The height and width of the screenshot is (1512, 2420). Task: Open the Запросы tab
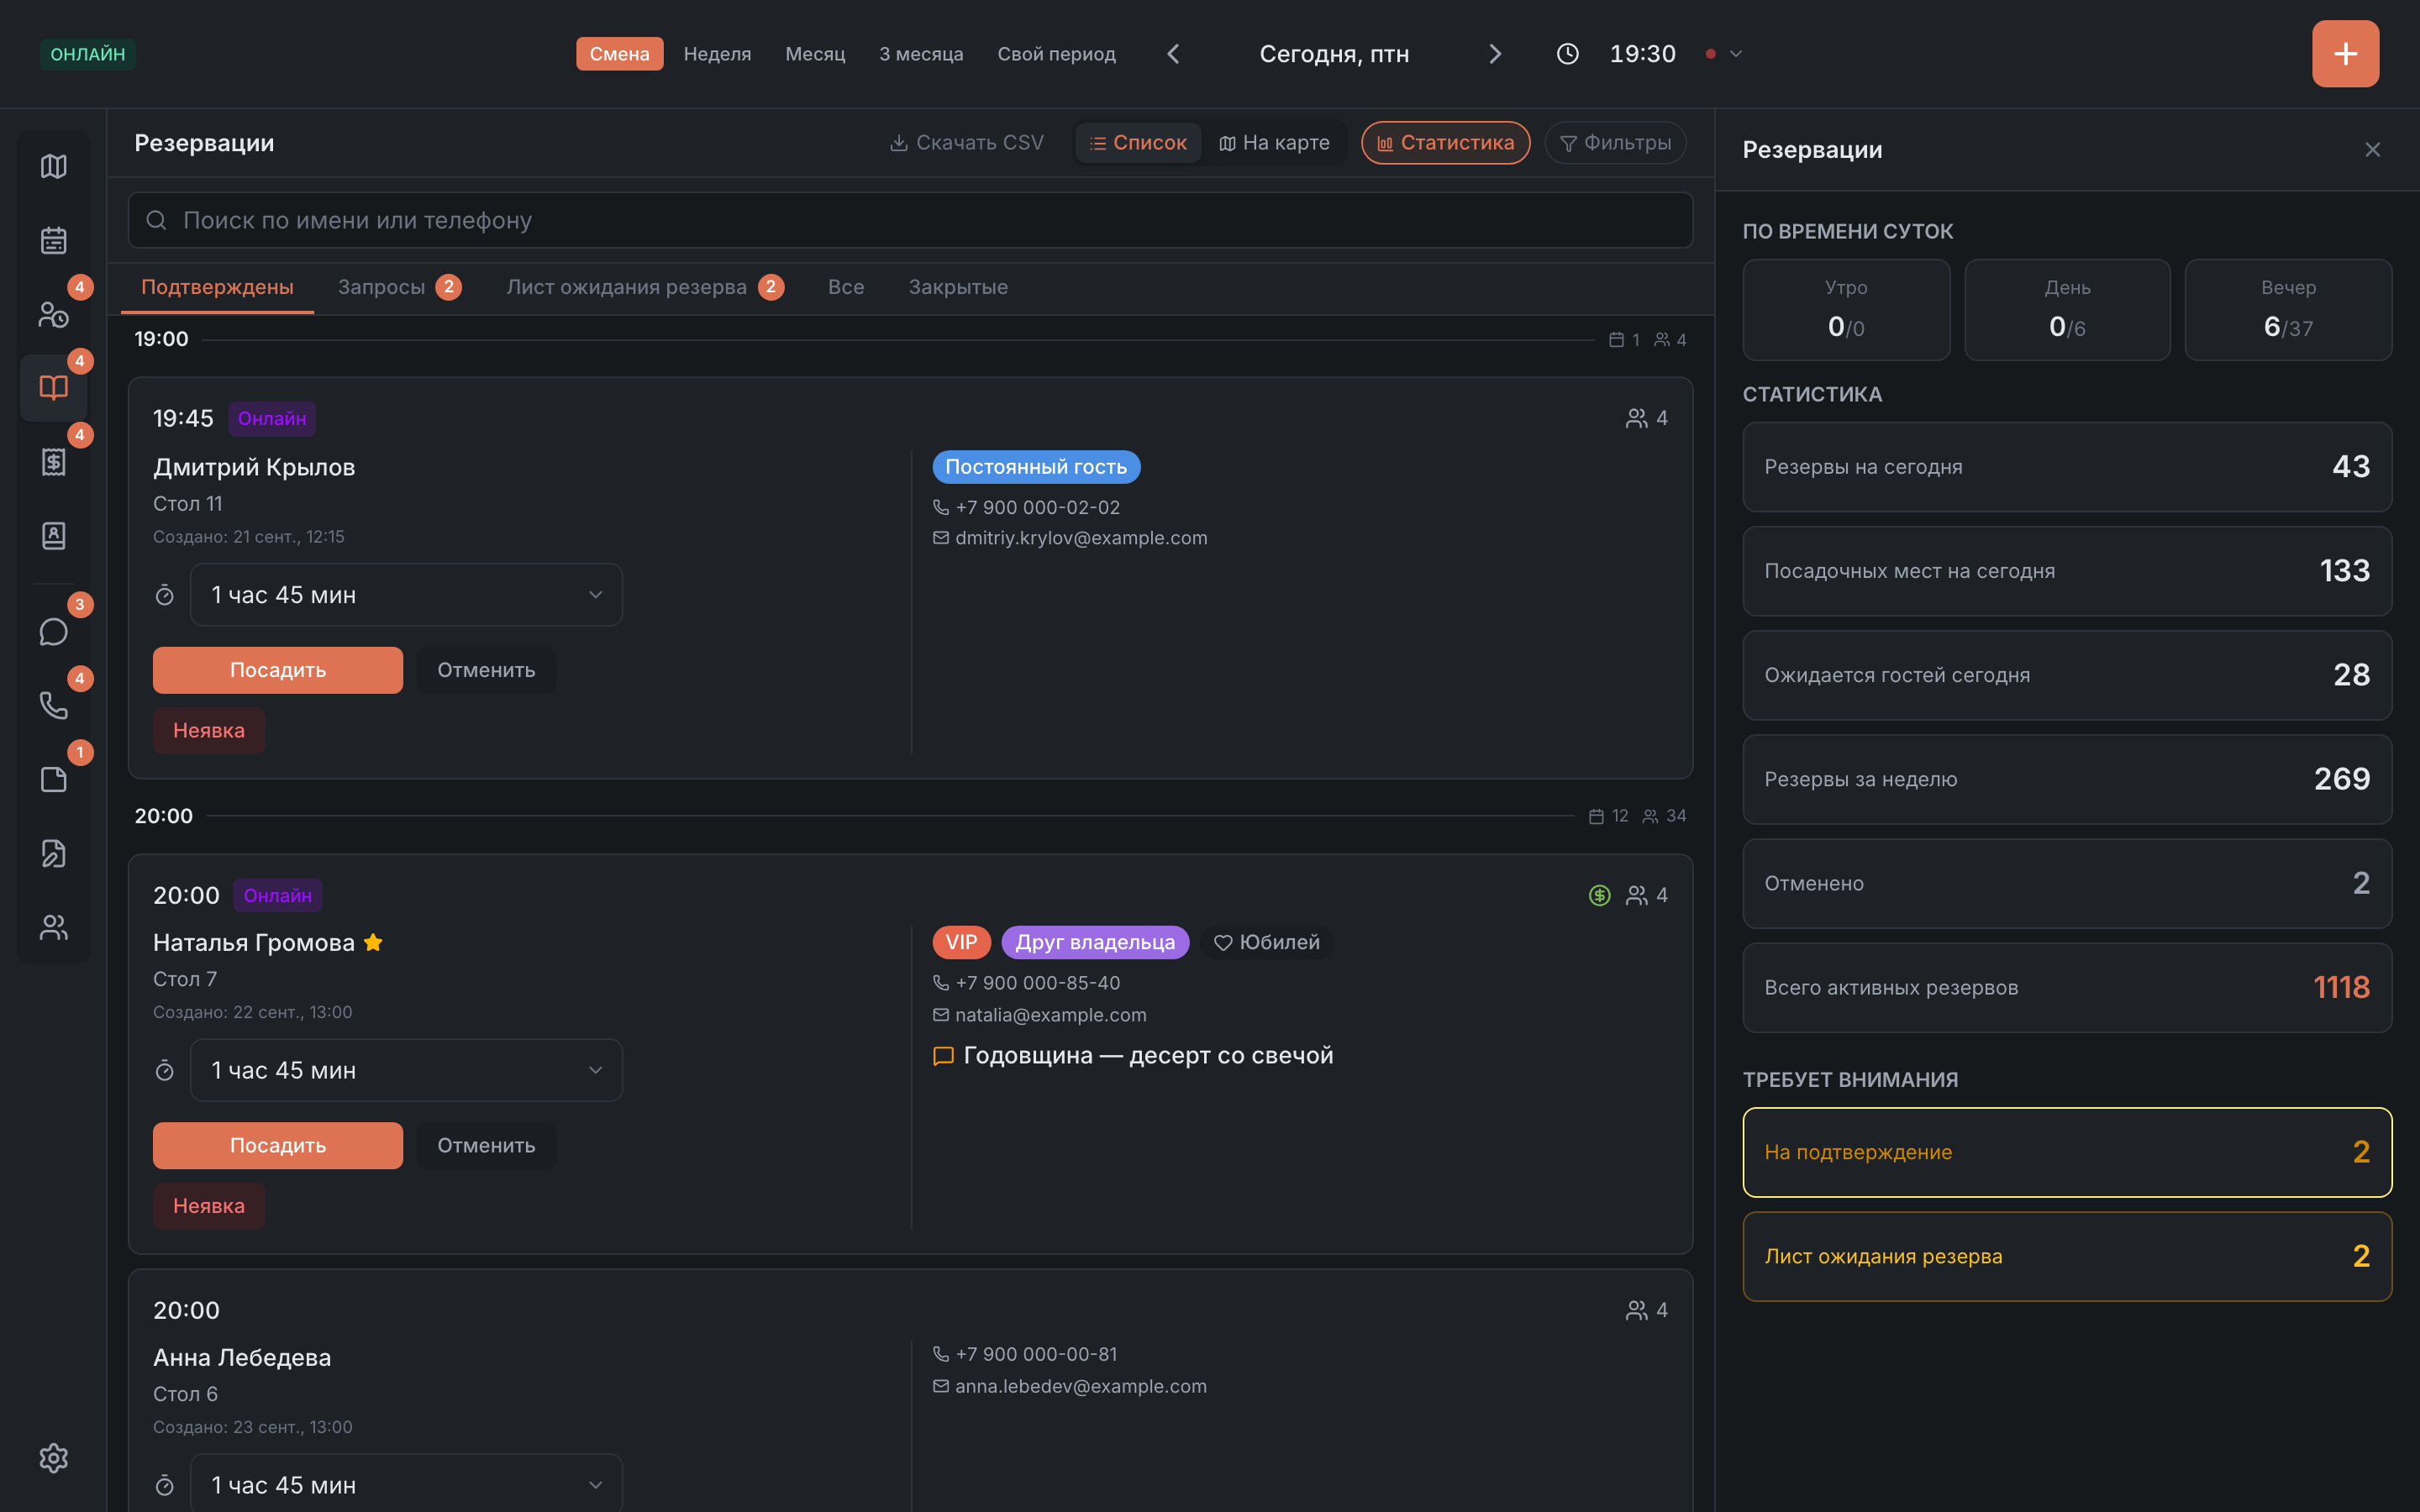pos(399,287)
